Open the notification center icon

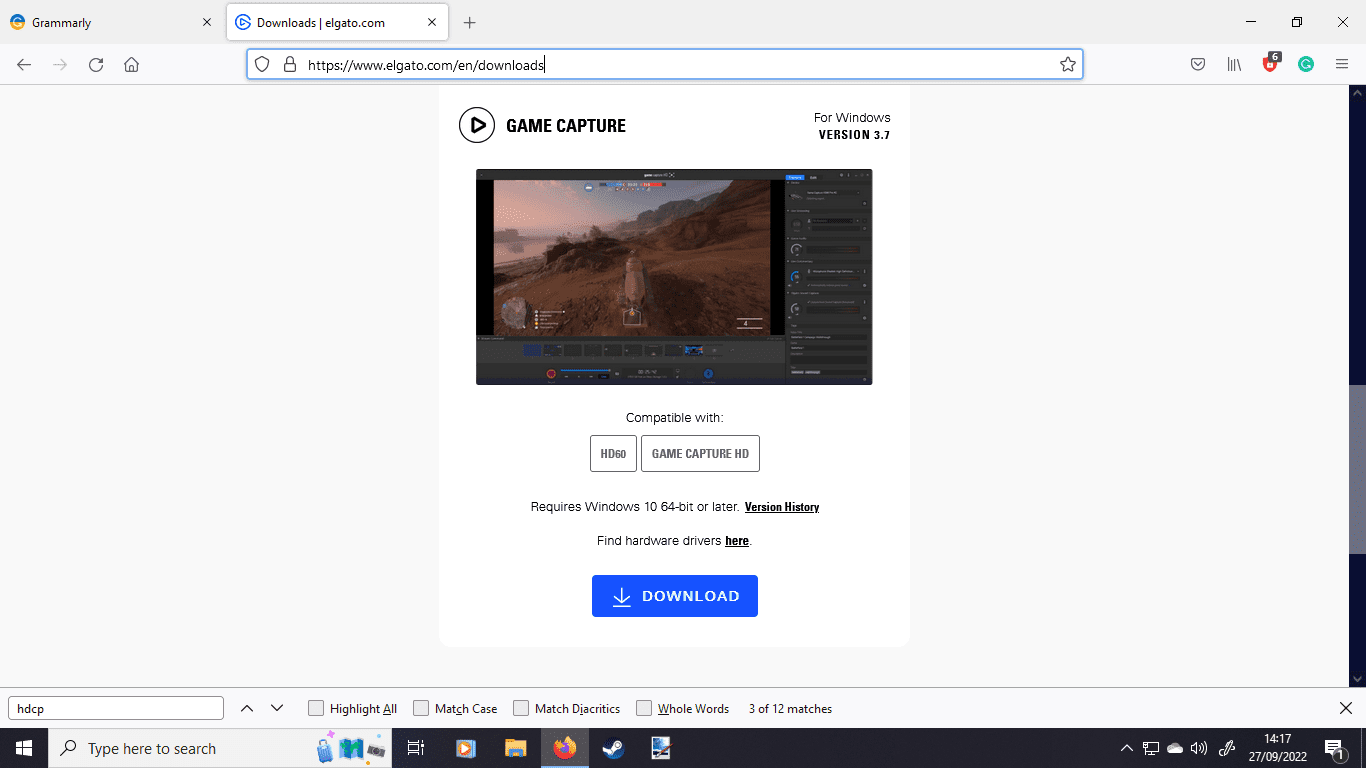point(1335,748)
